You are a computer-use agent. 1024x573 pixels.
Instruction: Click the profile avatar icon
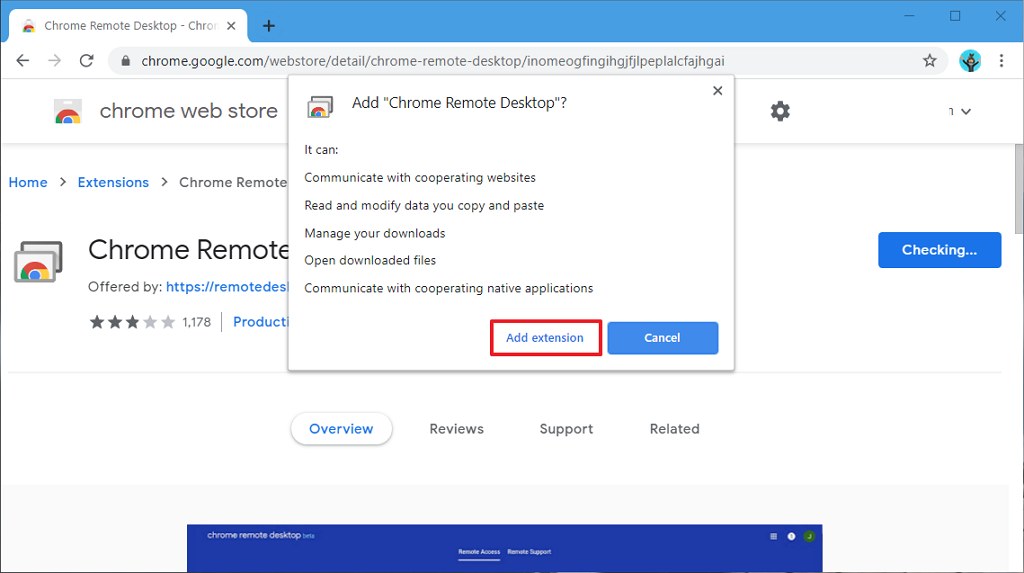[969, 61]
